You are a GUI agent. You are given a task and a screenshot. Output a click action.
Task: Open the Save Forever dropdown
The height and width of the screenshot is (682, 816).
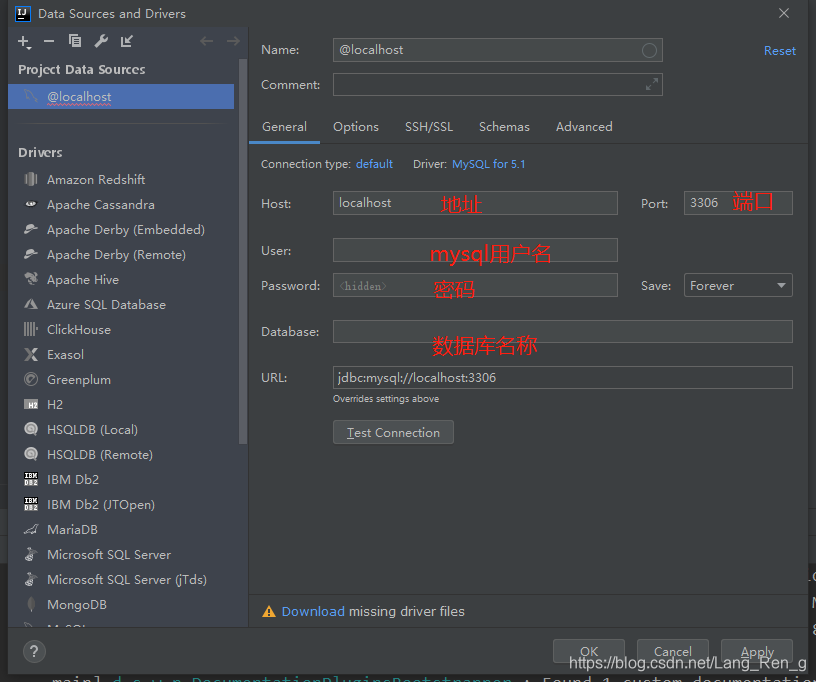pyautogui.click(x=738, y=285)
